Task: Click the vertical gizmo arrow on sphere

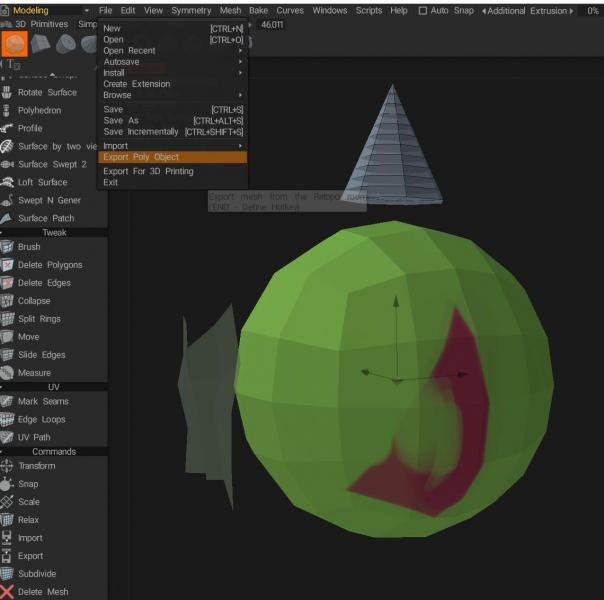Action: click(396, 300)
